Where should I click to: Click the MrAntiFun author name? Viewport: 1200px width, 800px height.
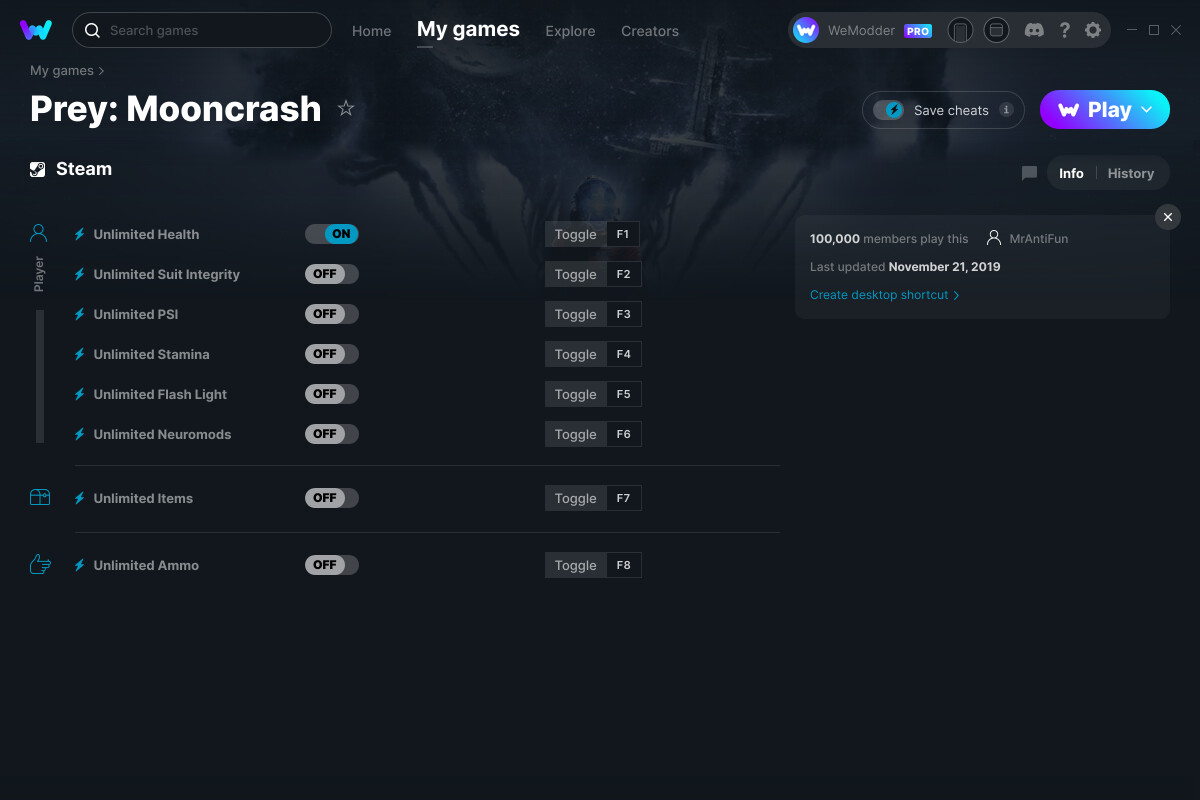tap(1039, 239)
